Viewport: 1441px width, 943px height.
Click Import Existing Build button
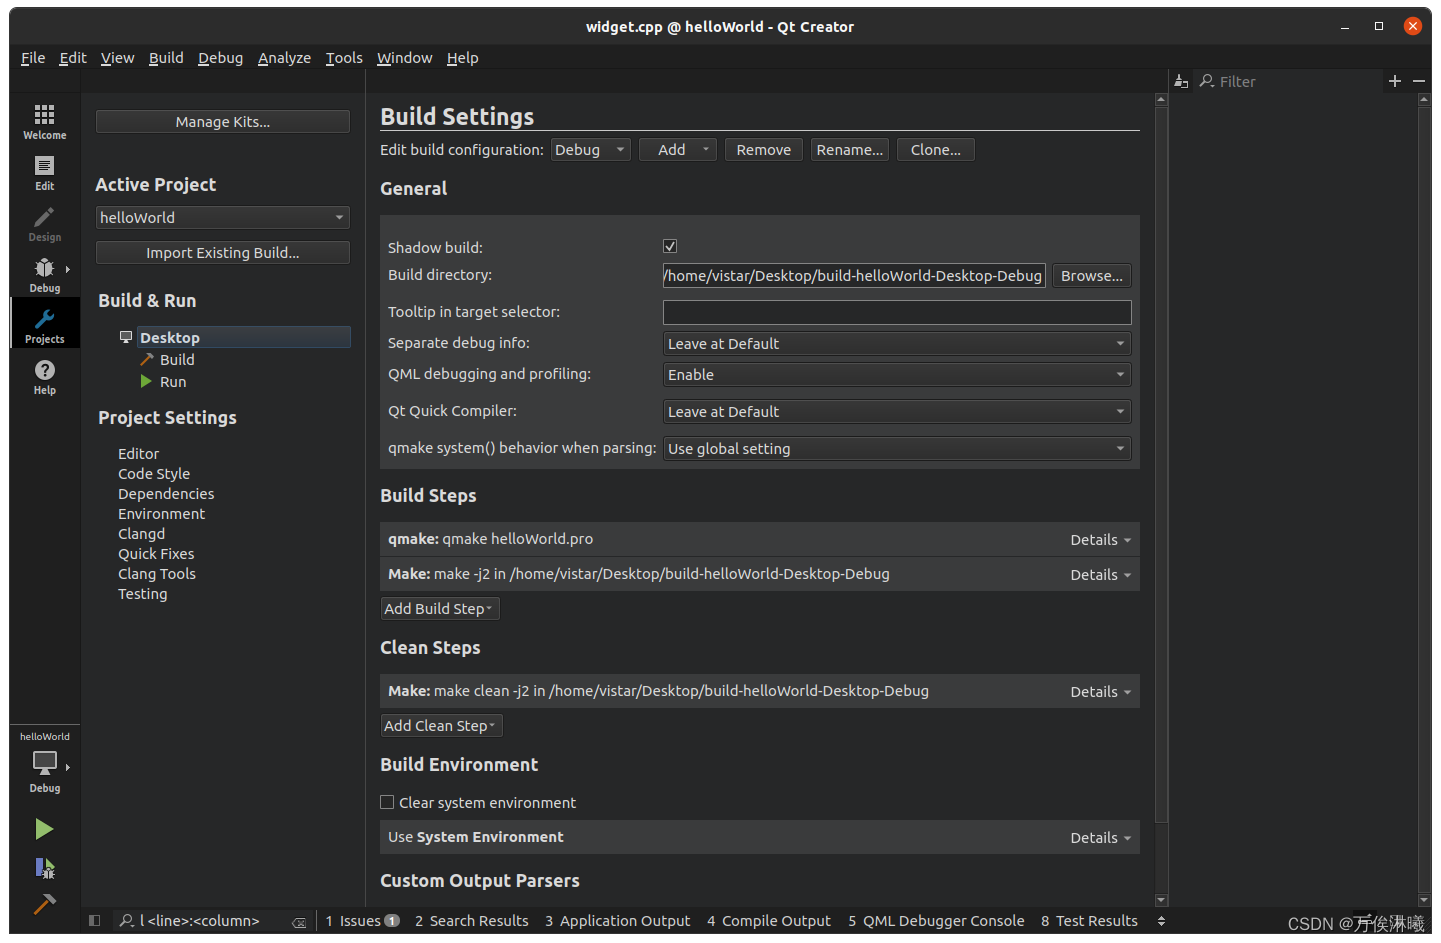[223, 253]
